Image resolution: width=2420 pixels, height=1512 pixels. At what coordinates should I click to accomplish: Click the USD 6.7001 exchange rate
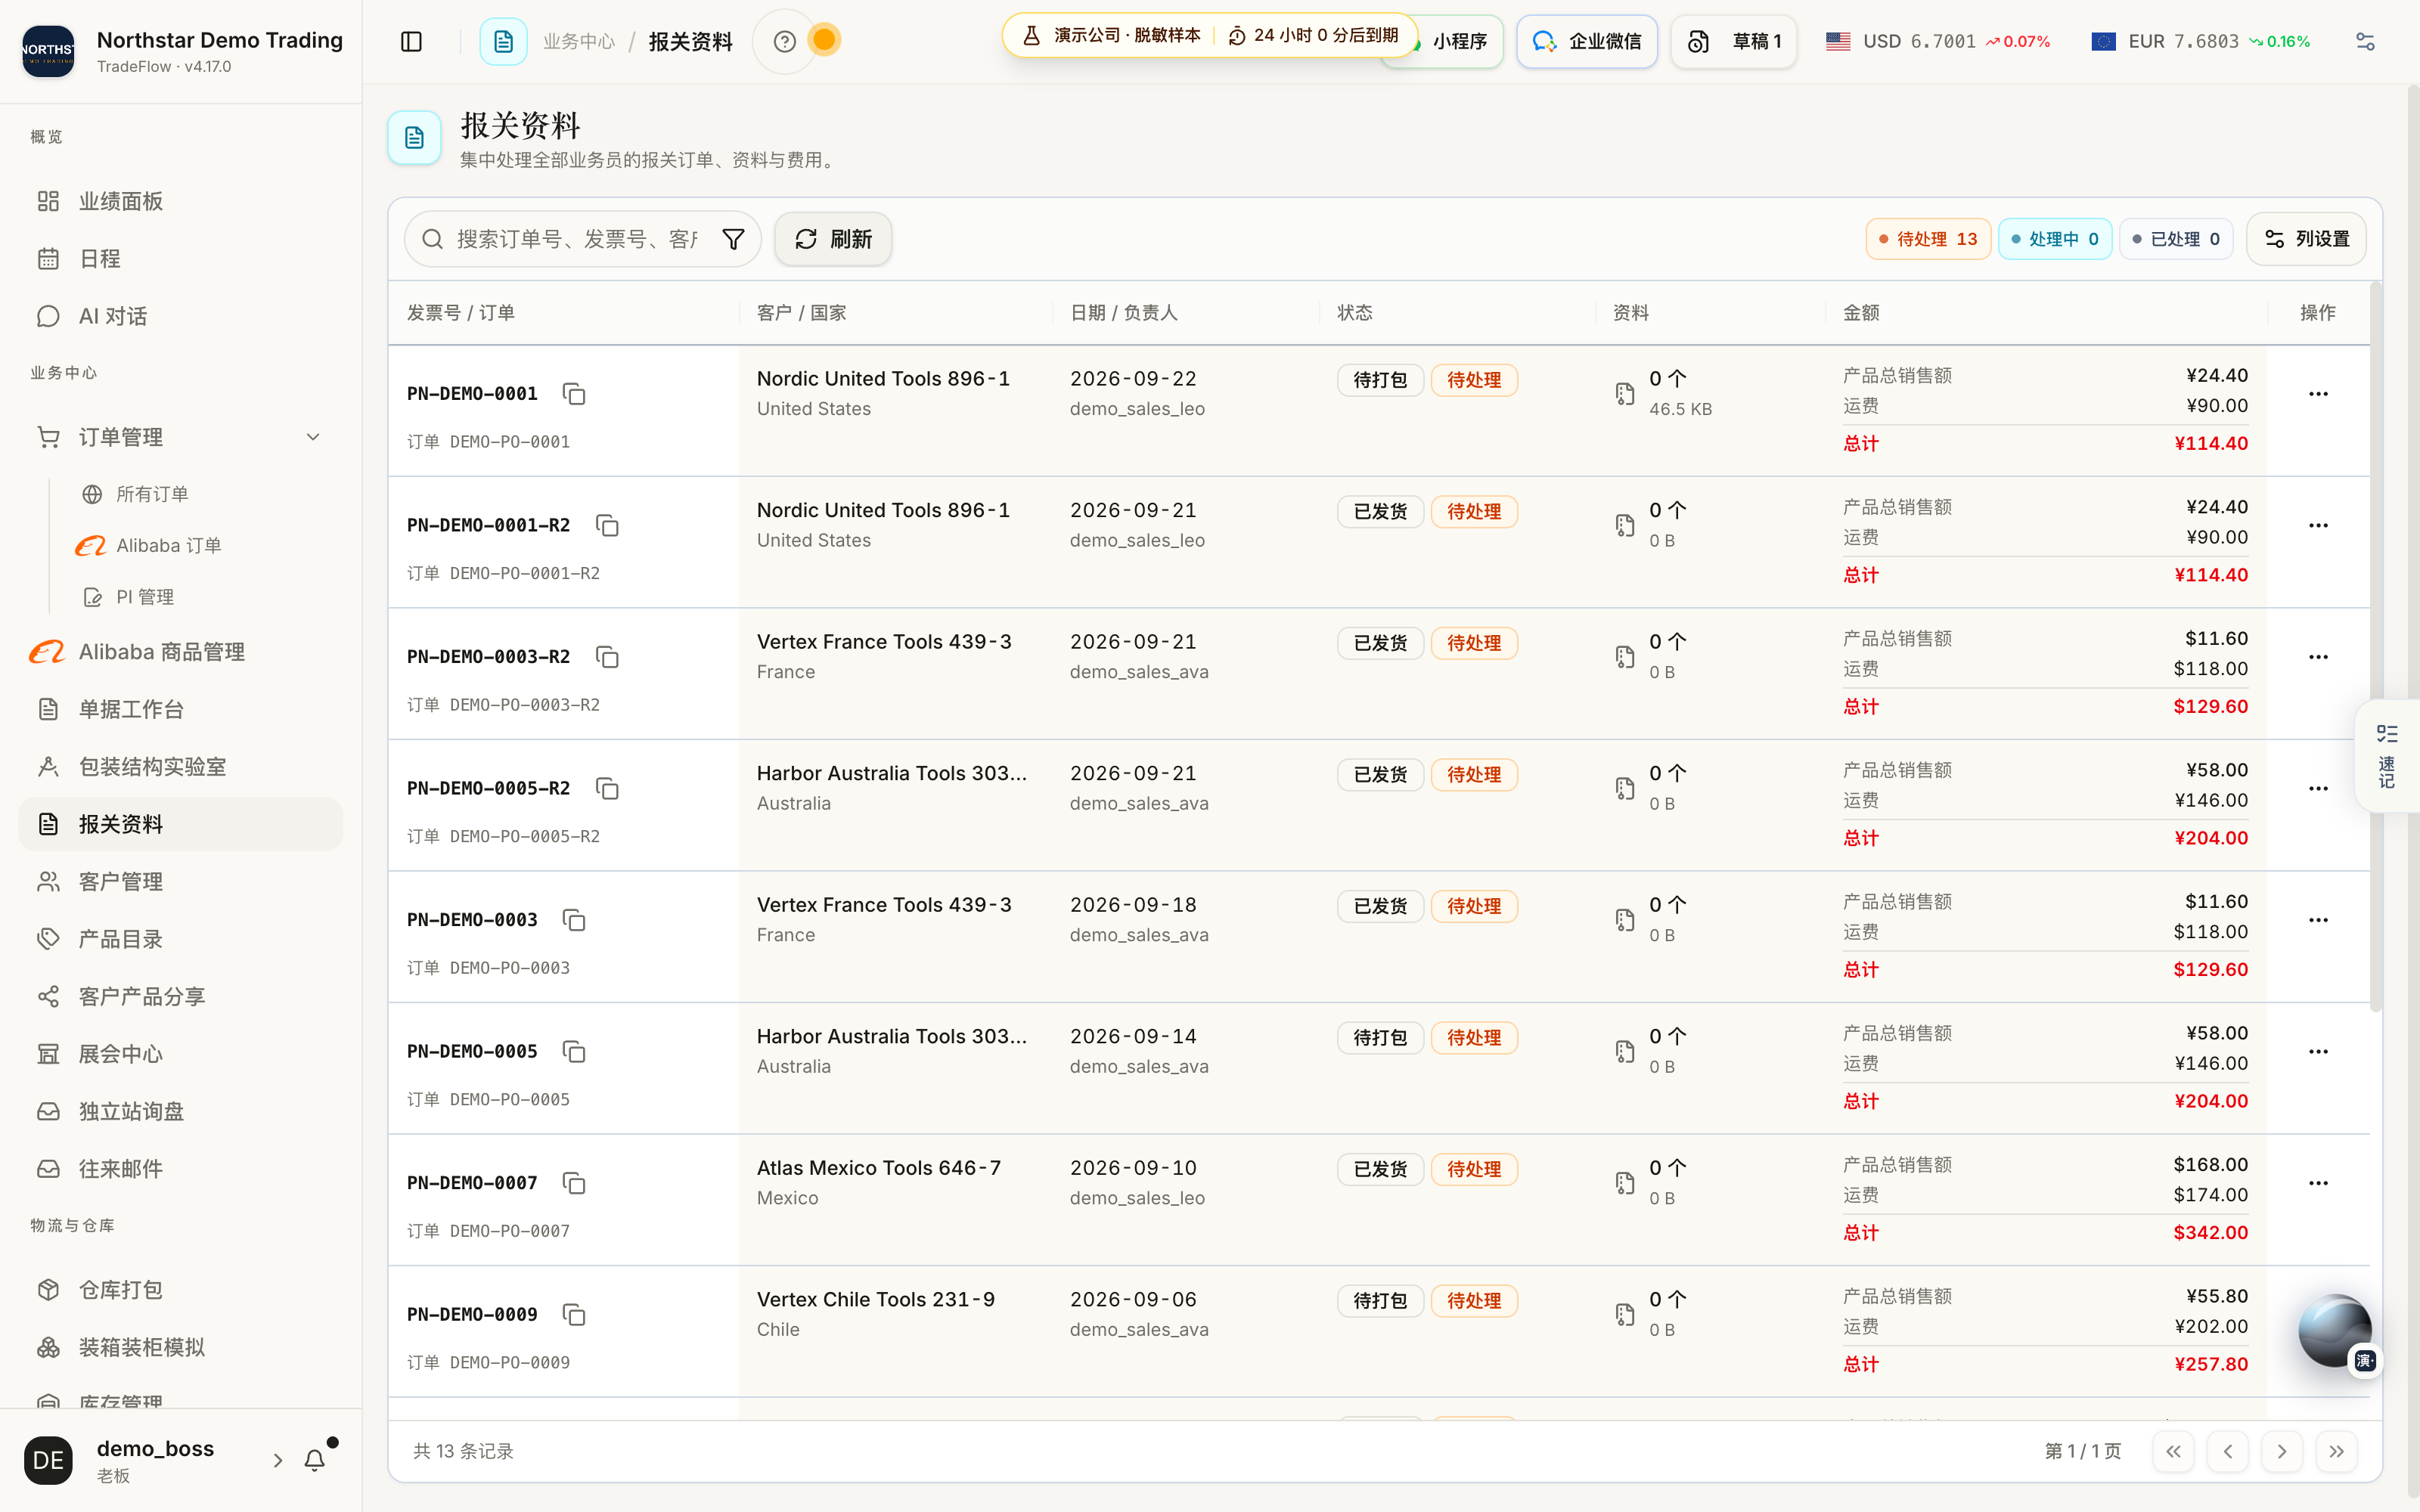coord(1937,41)
